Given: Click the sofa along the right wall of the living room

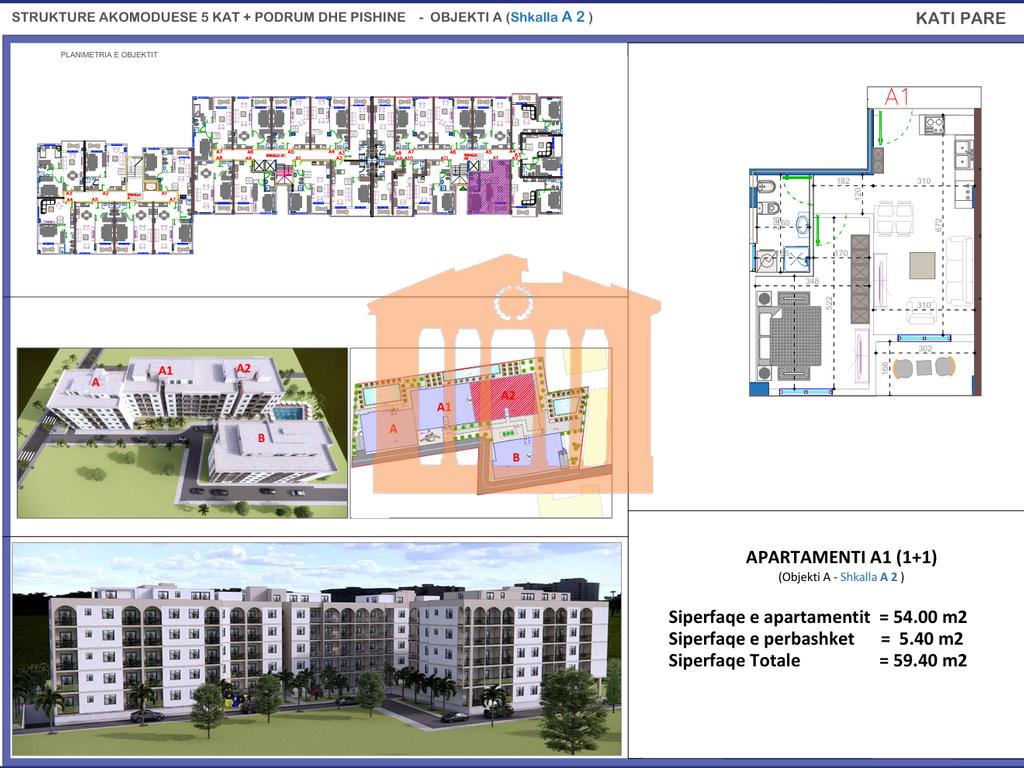Looking at the screenshot, I should (x=959, y=272).
